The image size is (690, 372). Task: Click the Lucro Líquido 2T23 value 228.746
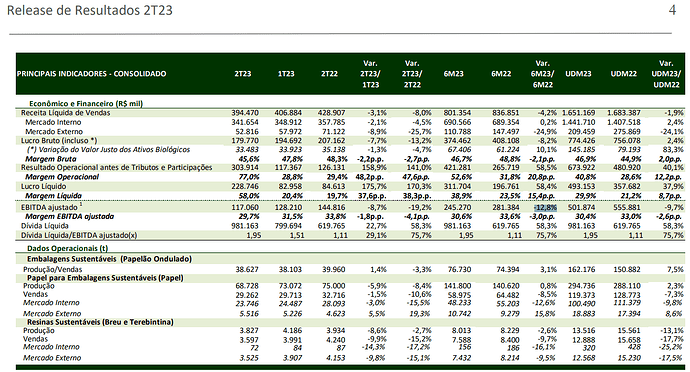(245, 186)
